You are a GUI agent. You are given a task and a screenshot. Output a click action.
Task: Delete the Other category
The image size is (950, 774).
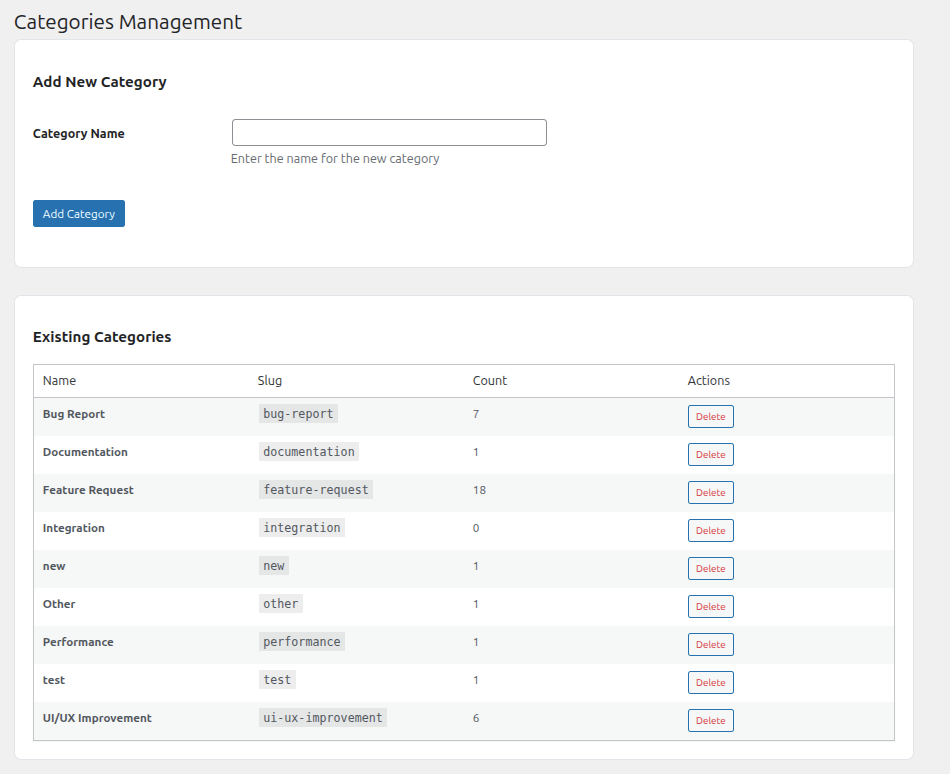[x=710, y=606]
